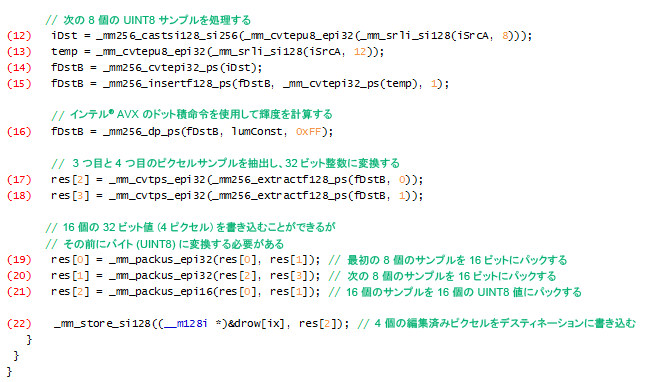Click comment 16 個の UINT8 値にパックする
670x382 pixels.
click(x=455, y=292)
